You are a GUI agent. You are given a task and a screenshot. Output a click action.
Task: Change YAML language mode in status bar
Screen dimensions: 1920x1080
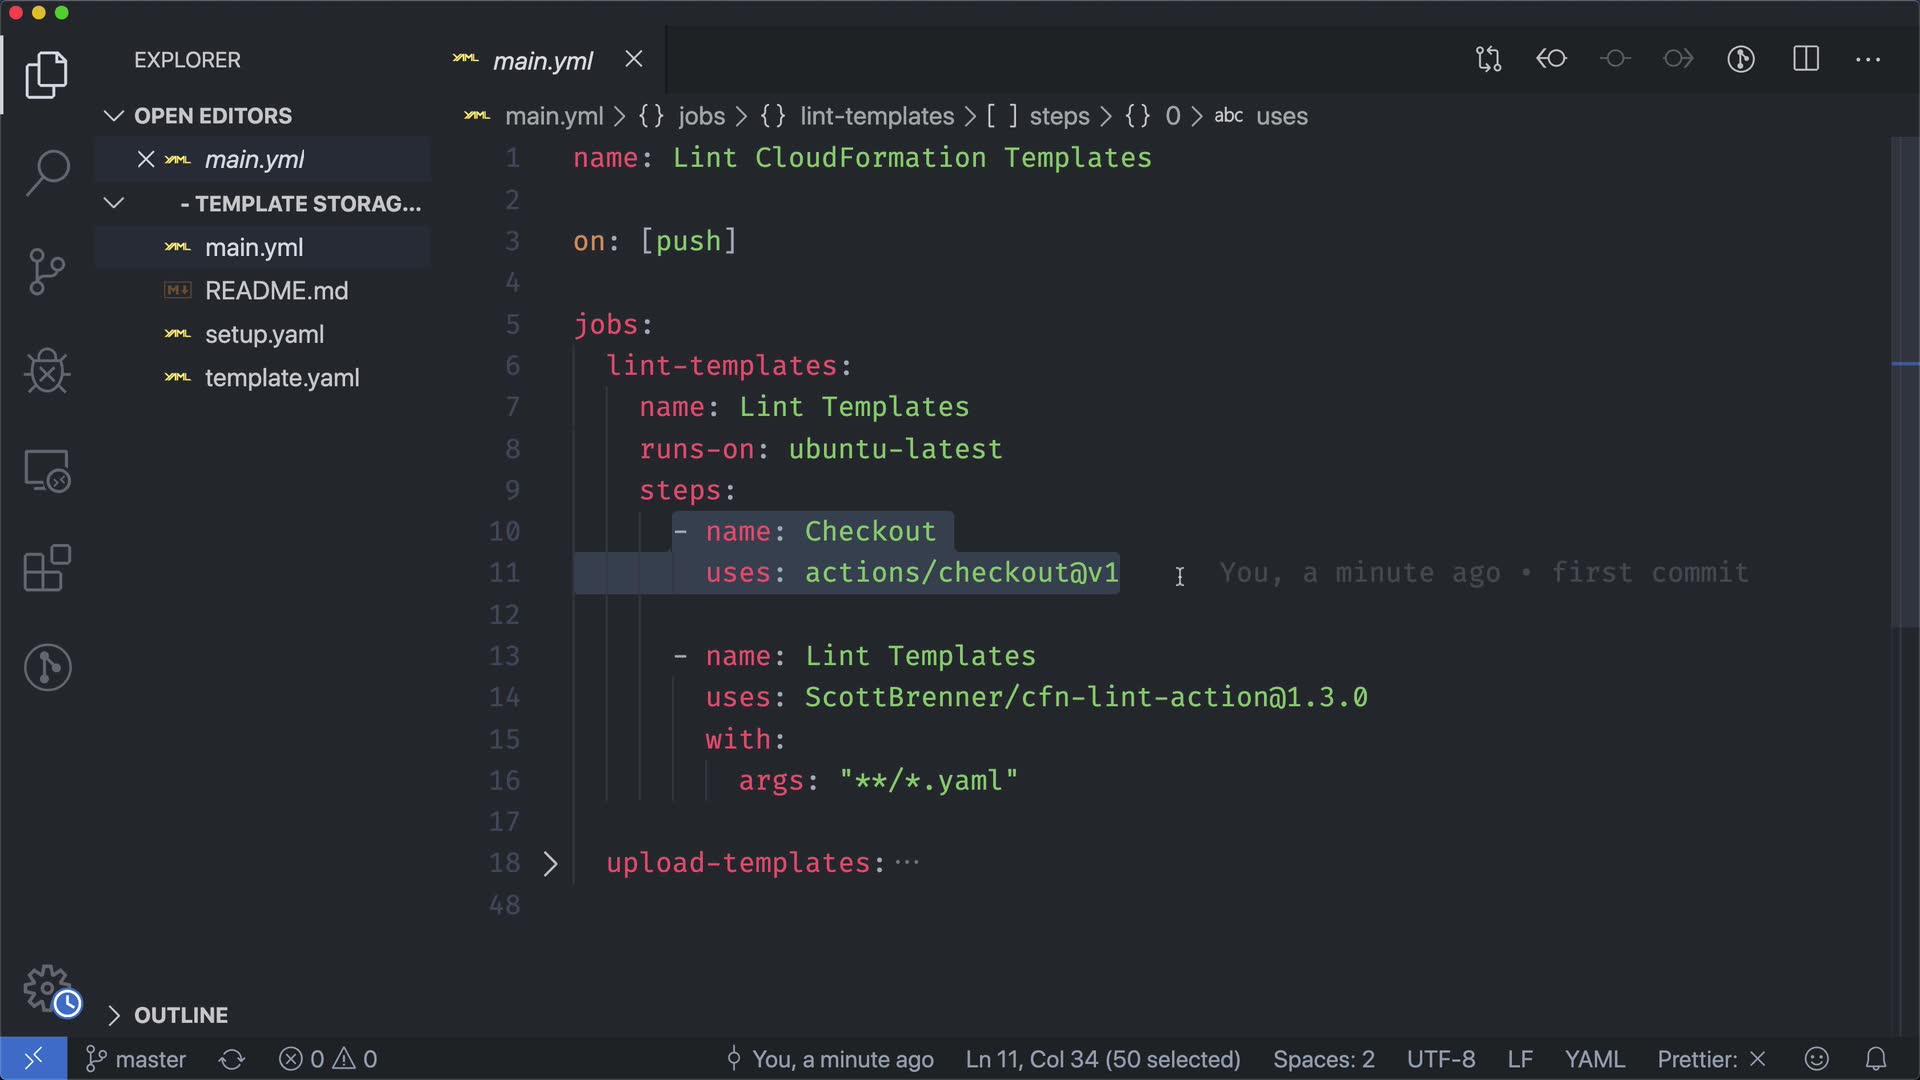tap(1594, 1059)
